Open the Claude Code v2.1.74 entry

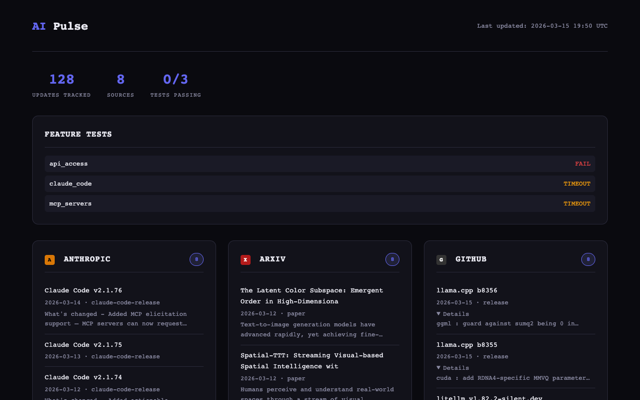83,377
